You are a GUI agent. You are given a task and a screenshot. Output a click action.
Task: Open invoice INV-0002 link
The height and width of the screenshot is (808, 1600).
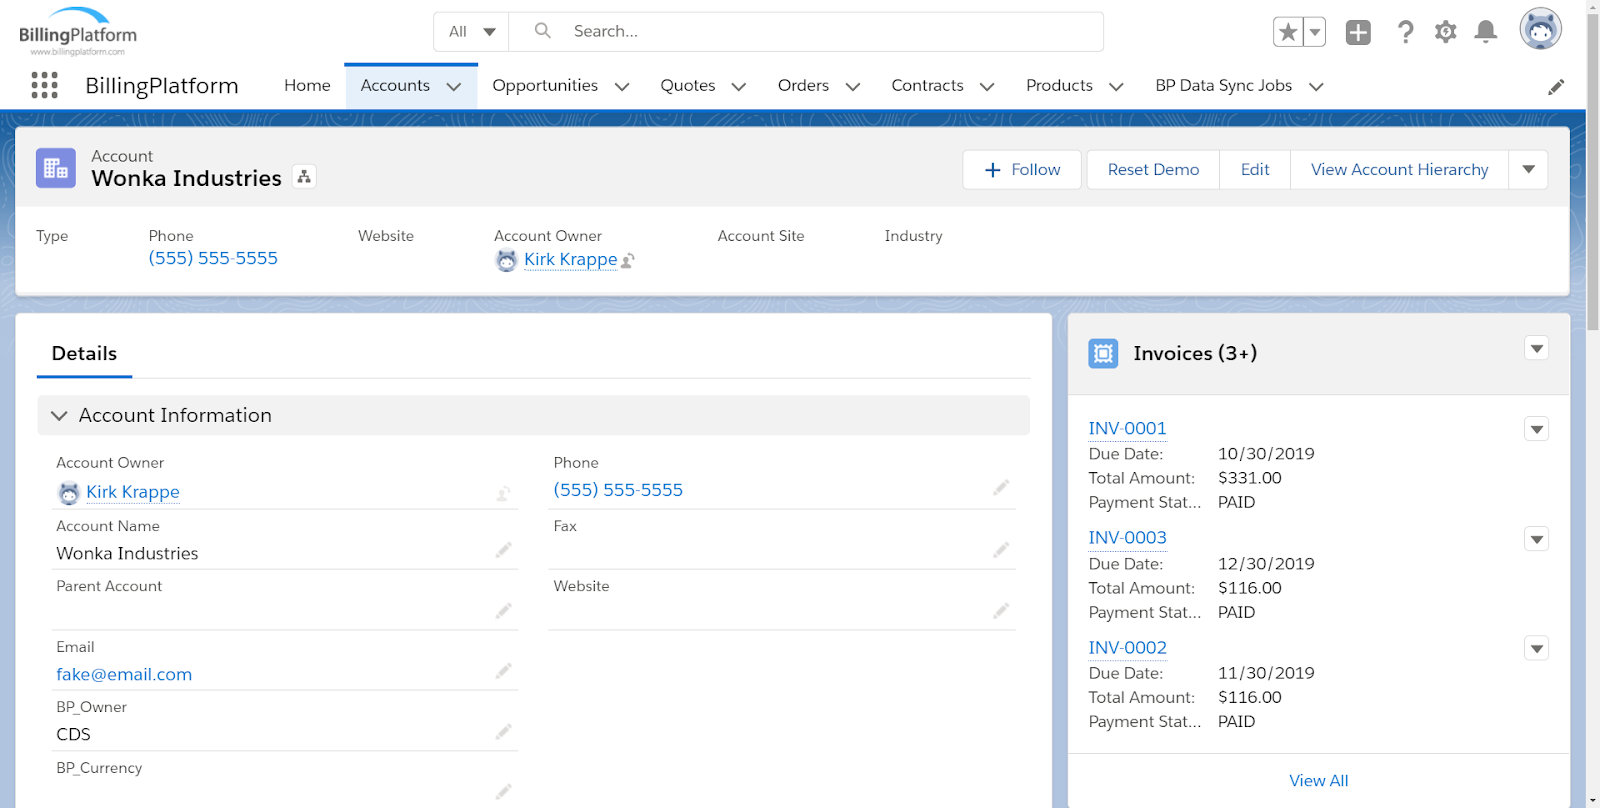click(1127, 648)
